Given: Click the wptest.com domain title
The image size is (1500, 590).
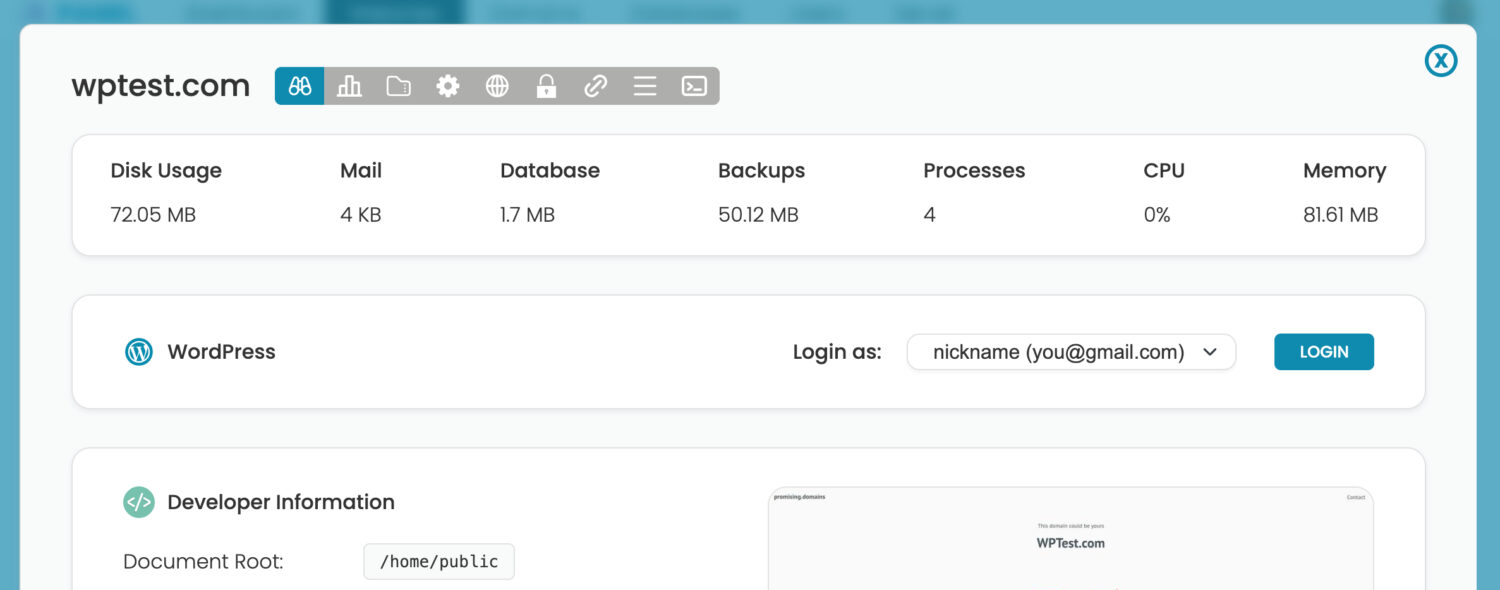Looking at the screenshot, I should (x=161, y=86).
